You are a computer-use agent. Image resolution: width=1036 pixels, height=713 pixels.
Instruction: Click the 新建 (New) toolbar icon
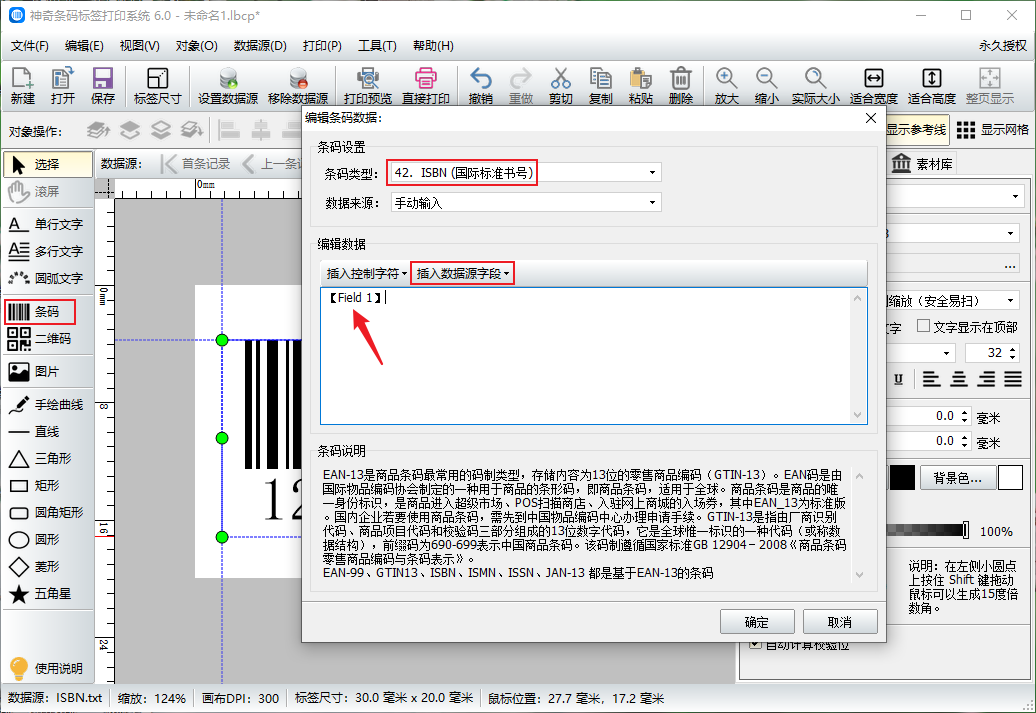click(22, 86)
